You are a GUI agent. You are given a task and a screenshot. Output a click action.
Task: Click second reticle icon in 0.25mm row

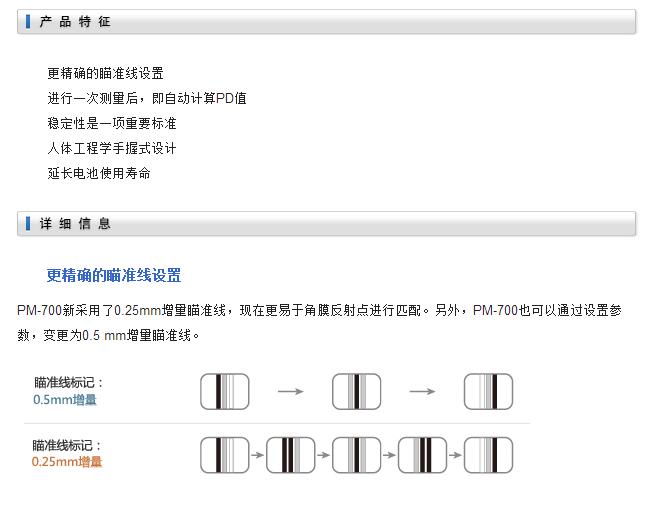(x=290, y=455)
